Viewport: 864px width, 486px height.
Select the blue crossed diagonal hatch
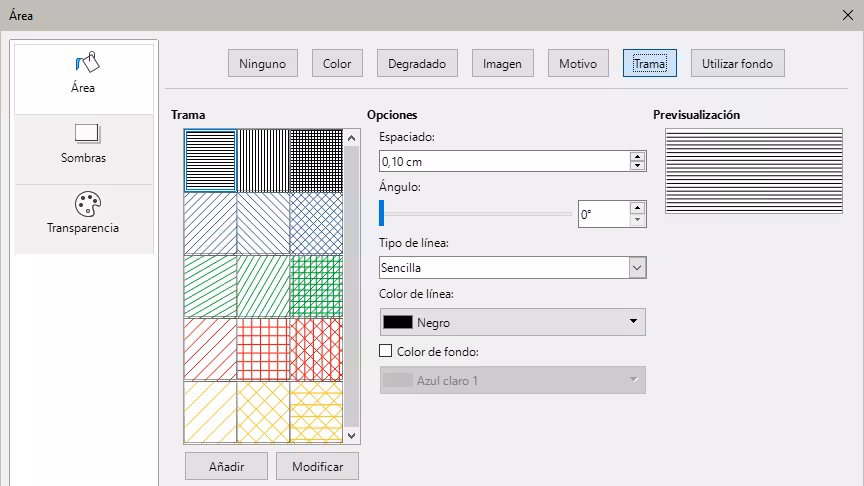tap(316, 224)
